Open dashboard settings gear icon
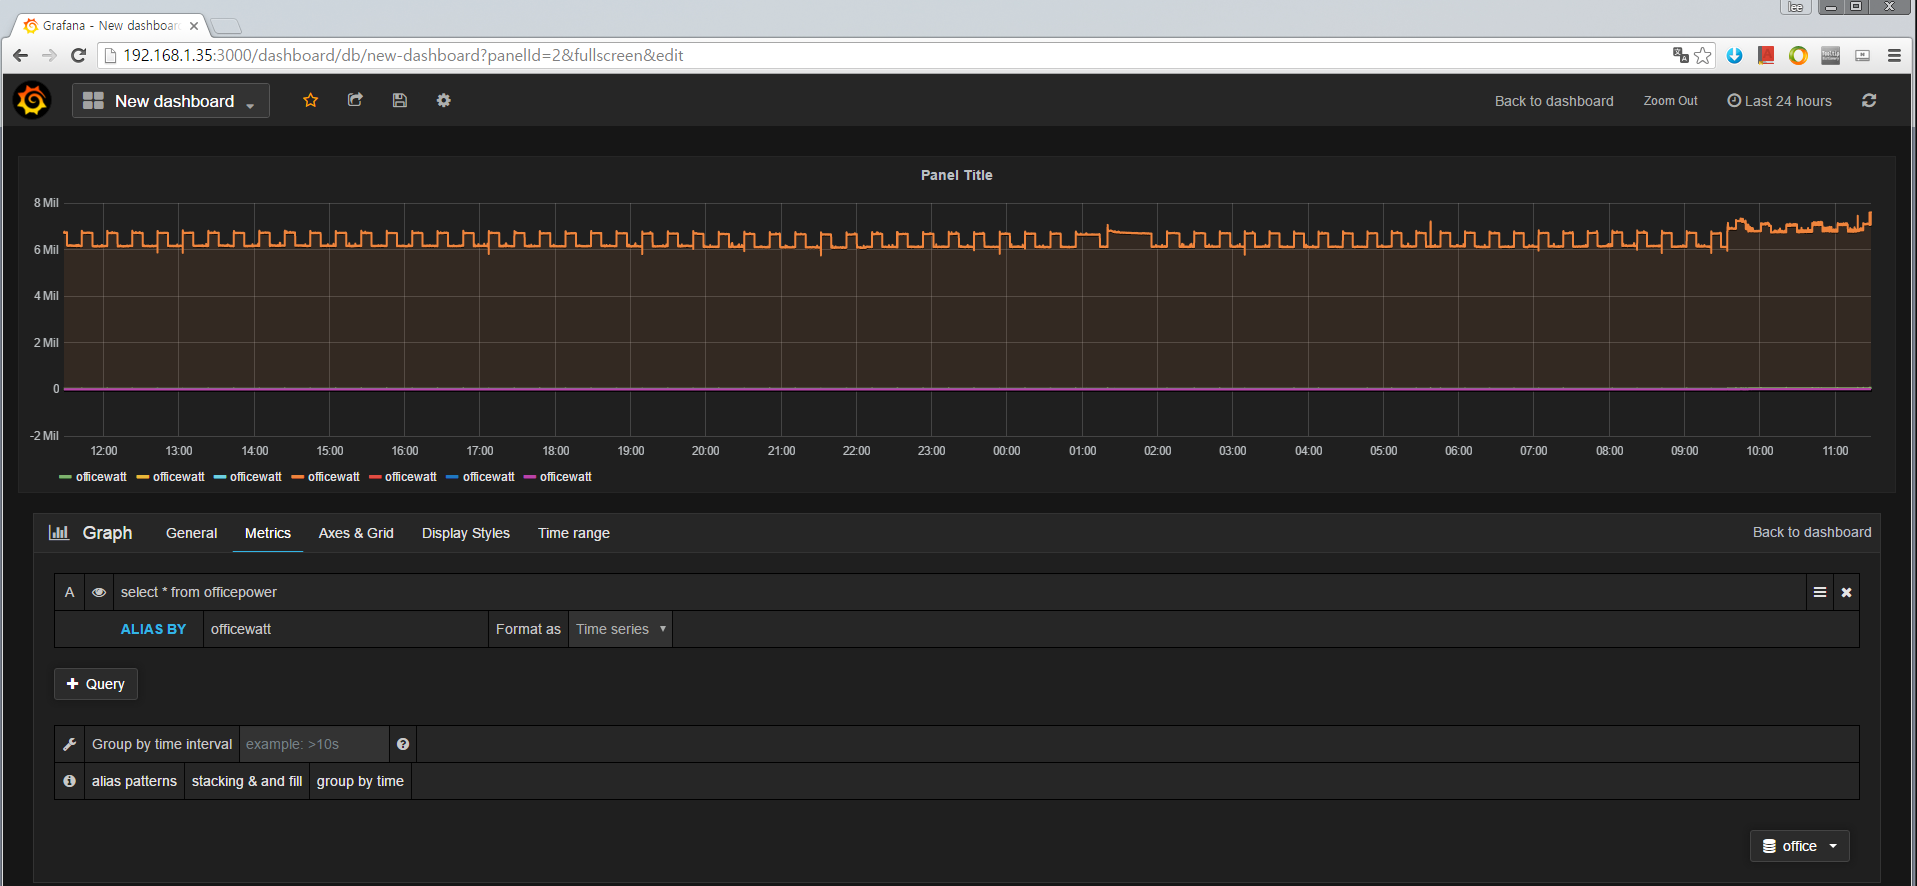Screen dimensions: 1917x886 click(444, 100)
